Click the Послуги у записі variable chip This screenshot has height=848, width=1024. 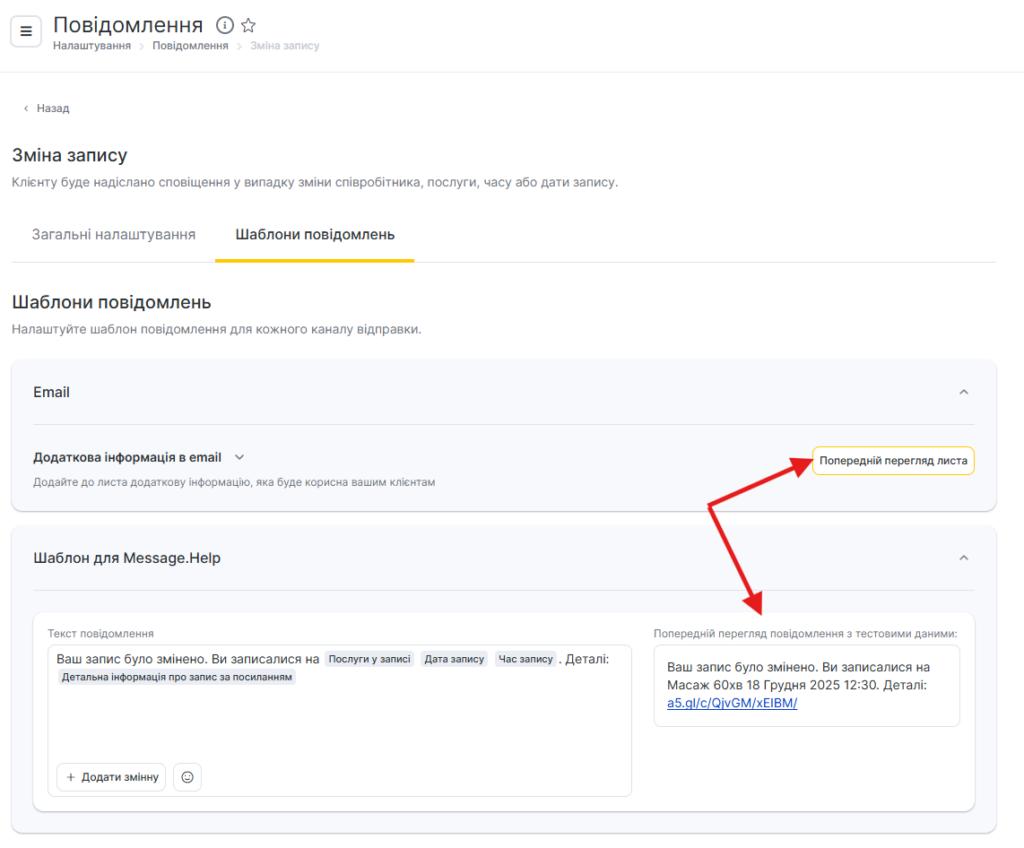[369, 659]
